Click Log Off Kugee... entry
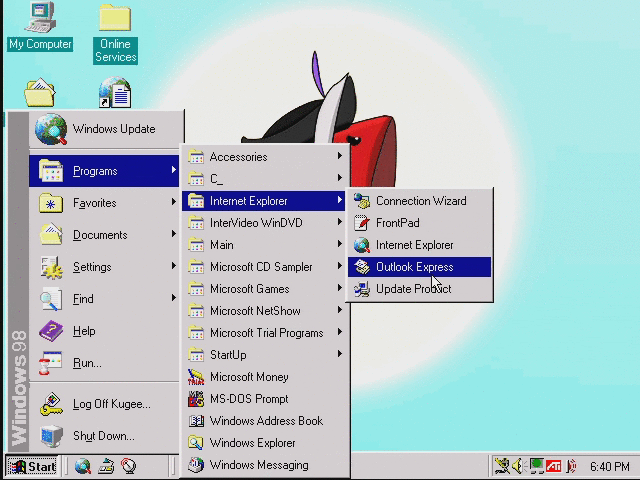 pyautogui.click(x=104, y=404)
